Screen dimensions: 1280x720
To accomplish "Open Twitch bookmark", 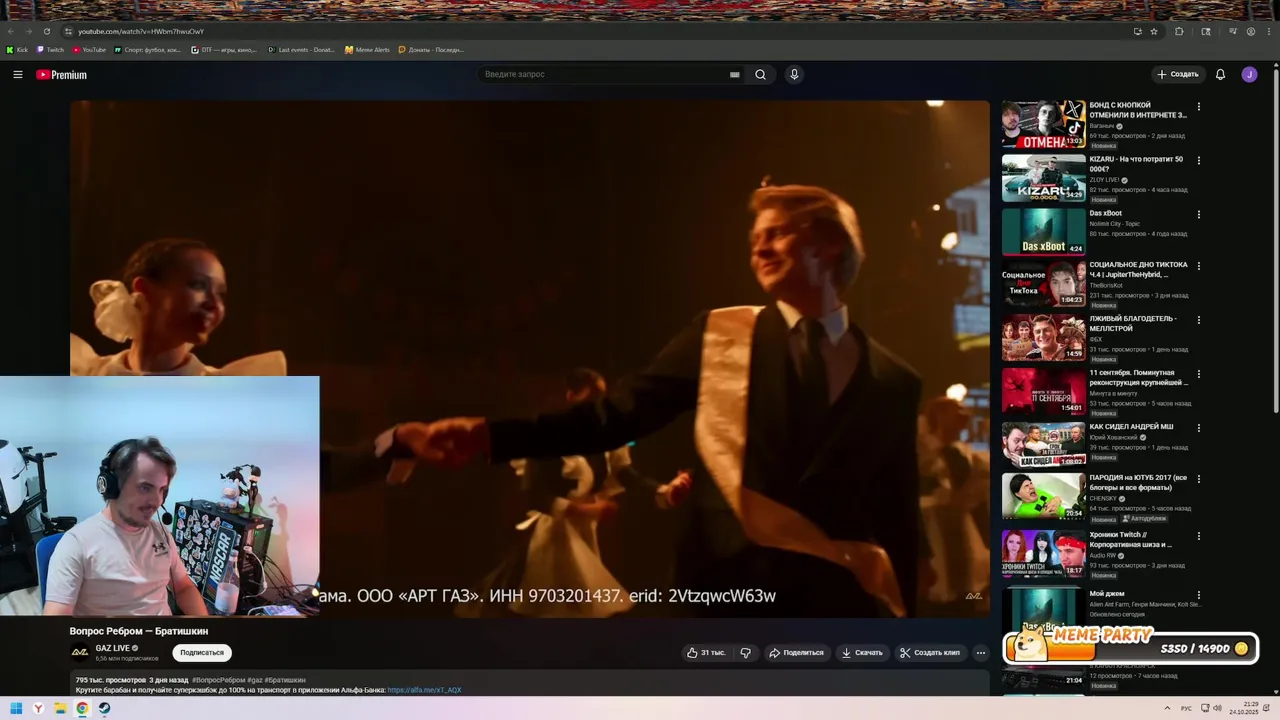I will [x=51, y=49].
